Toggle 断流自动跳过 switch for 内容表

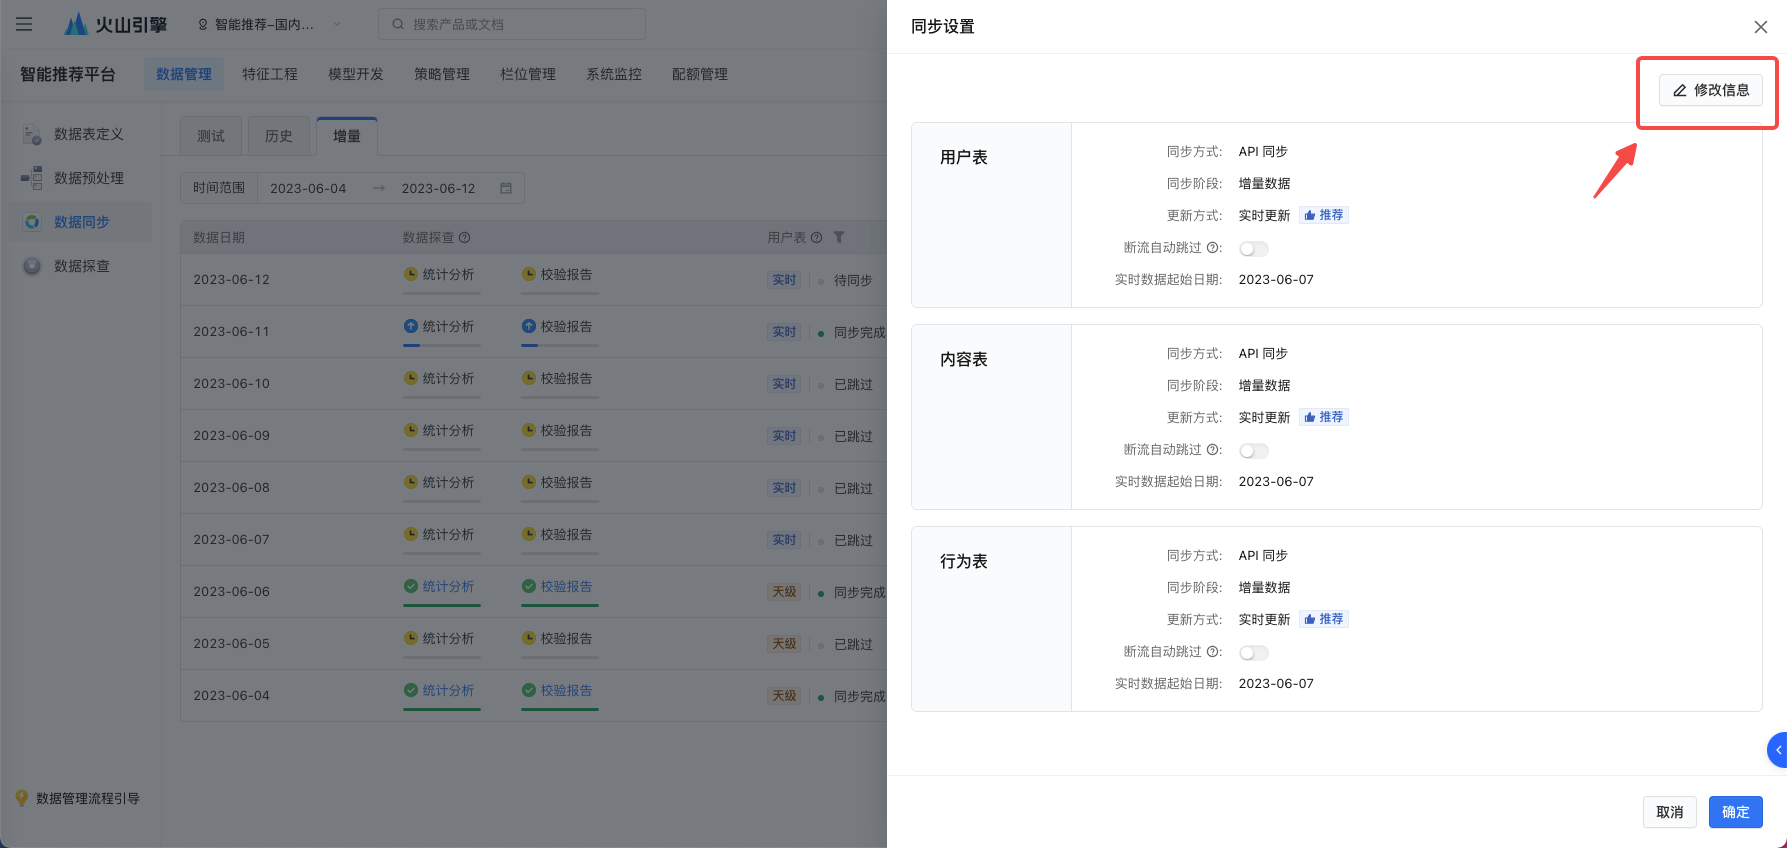(x=1253, y=451)
